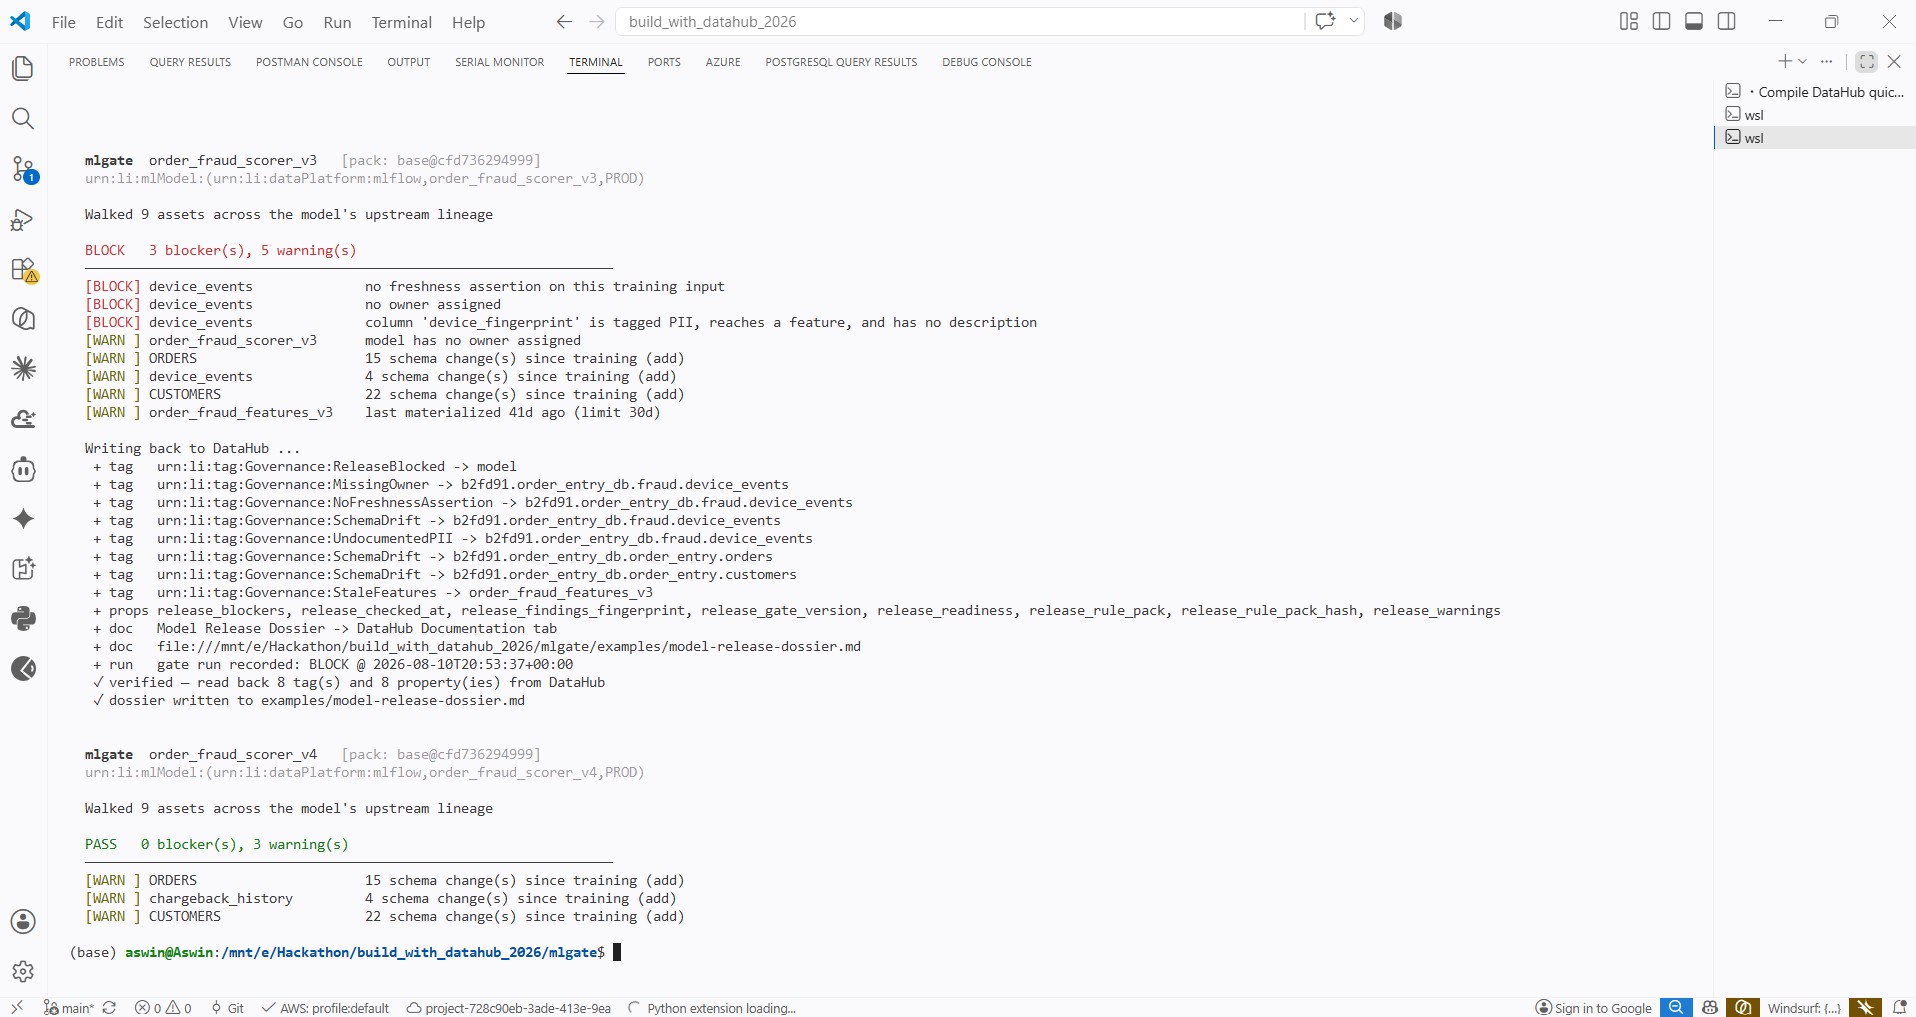Open the chat sparkle icon in title bar
Viewport: 1916px width, 1017px height.
[1326, 21]
